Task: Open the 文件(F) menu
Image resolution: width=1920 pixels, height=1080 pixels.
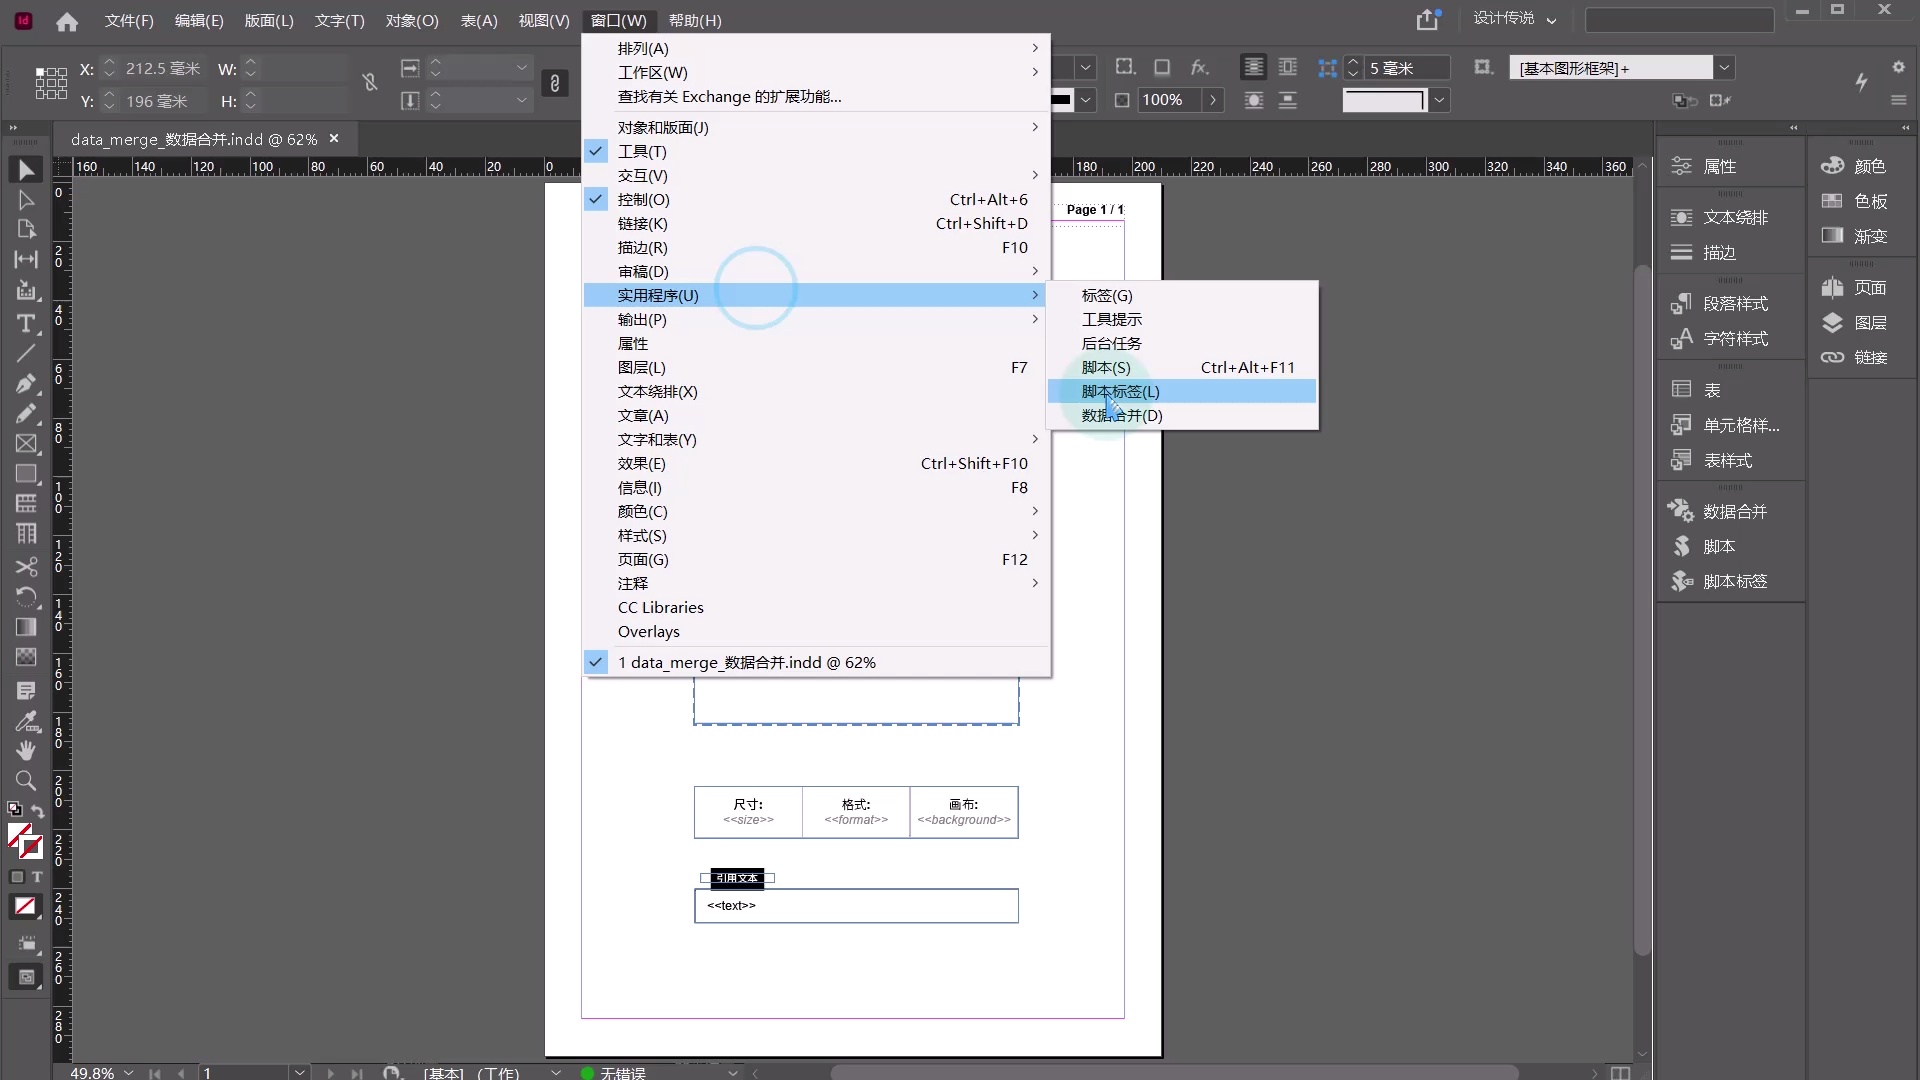Action: tap(129, 20)
